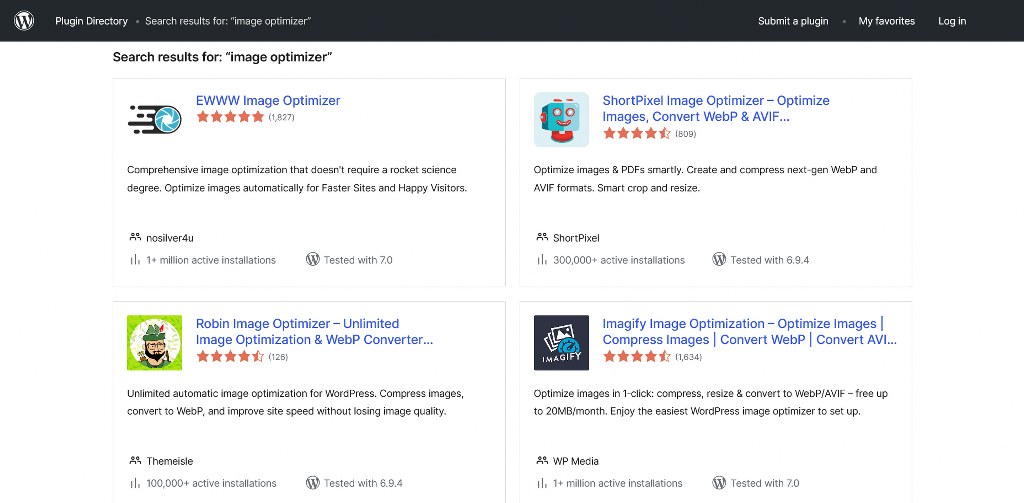Open the ShortPixel Image Optimizer title link

(x=716, y=108)
